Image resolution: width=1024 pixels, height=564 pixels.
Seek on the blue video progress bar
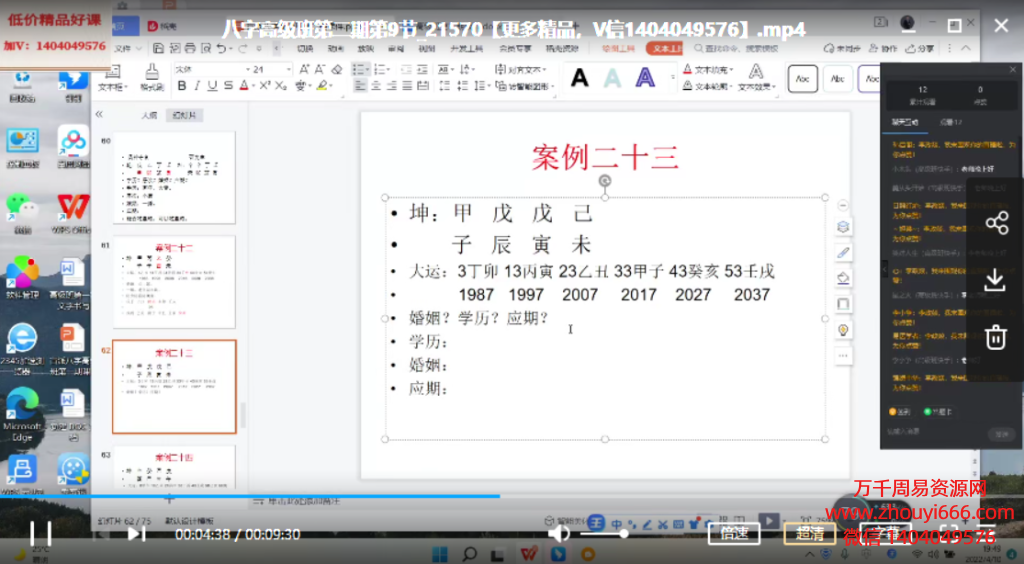[x=250, y=497]
